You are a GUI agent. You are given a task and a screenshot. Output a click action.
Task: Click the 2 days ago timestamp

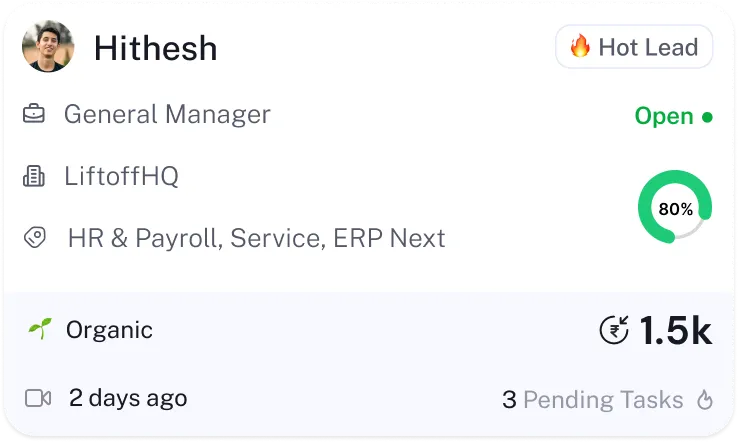pos(128,398)
